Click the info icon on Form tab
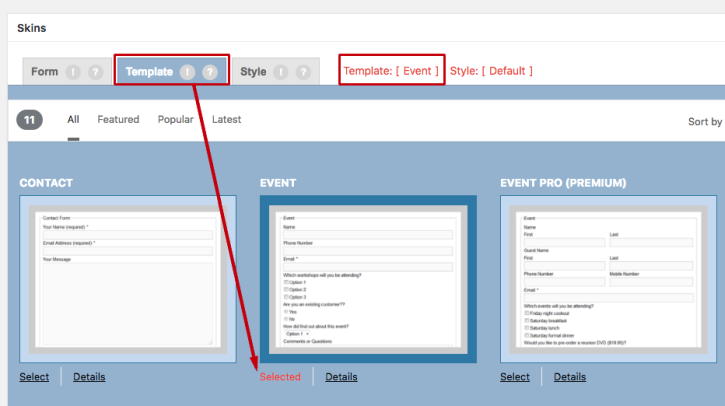This screenshot has width=725, height=406. pos(73,72)
